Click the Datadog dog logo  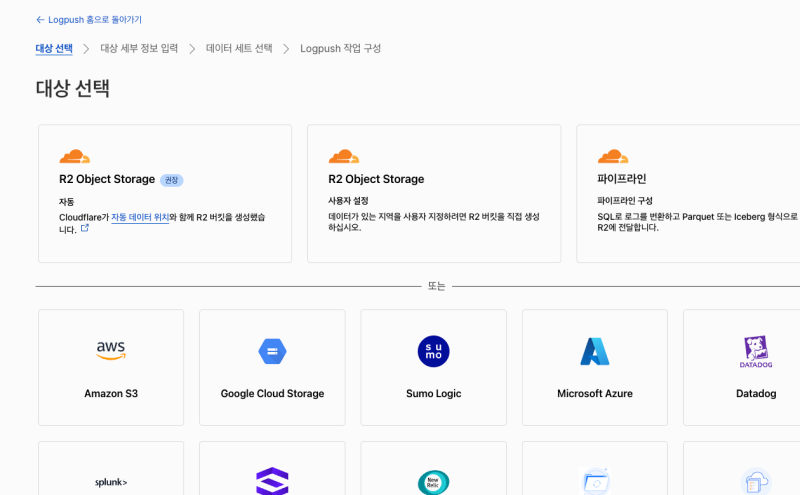coord(756,352)
